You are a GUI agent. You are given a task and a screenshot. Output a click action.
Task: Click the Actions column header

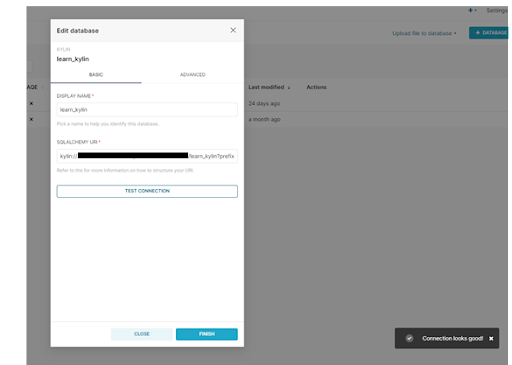coord(316,87)
